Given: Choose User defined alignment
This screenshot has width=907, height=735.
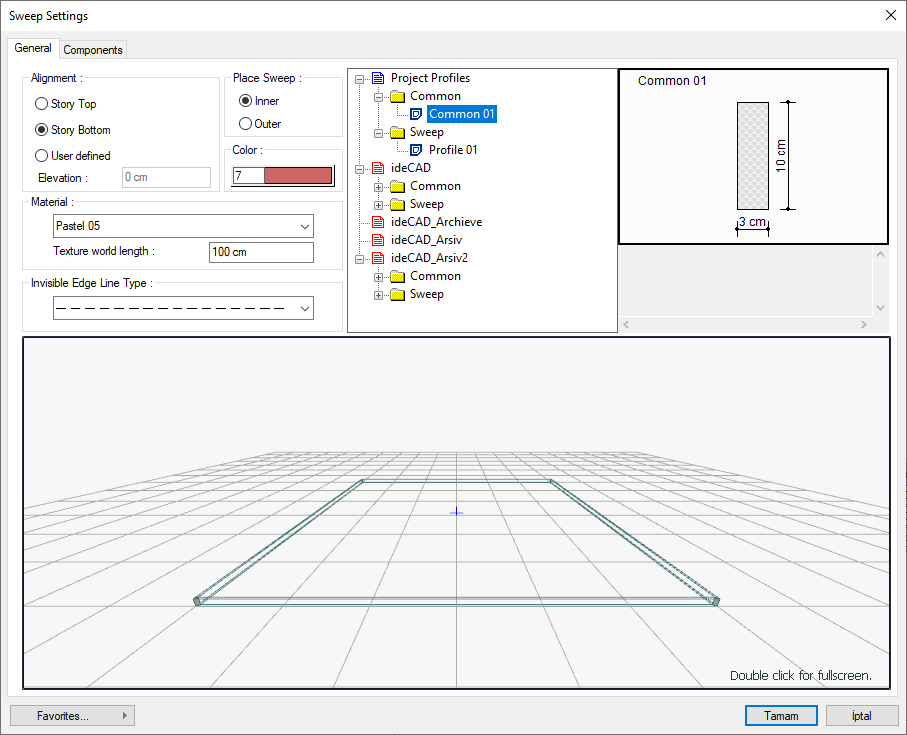Looking at the screenshot, I should [41, 156].
